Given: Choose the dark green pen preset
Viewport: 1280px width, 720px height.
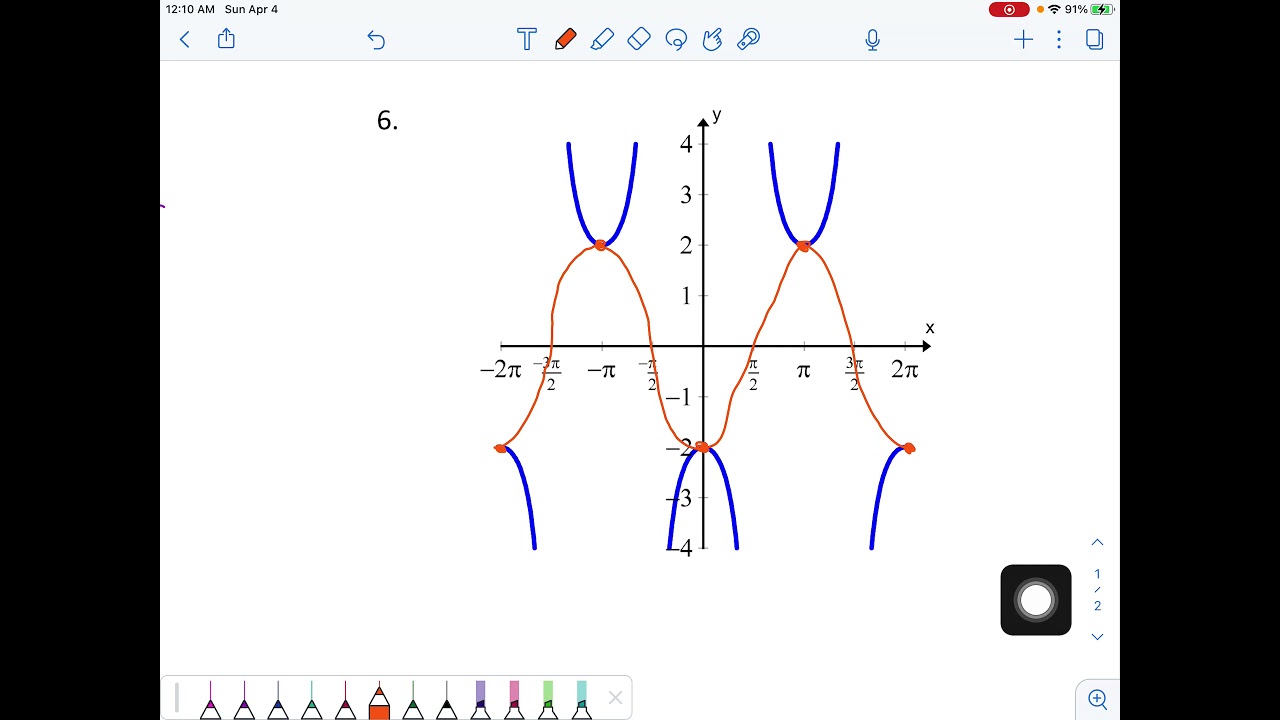Looking at the screenshot, I should coord(413,700).
